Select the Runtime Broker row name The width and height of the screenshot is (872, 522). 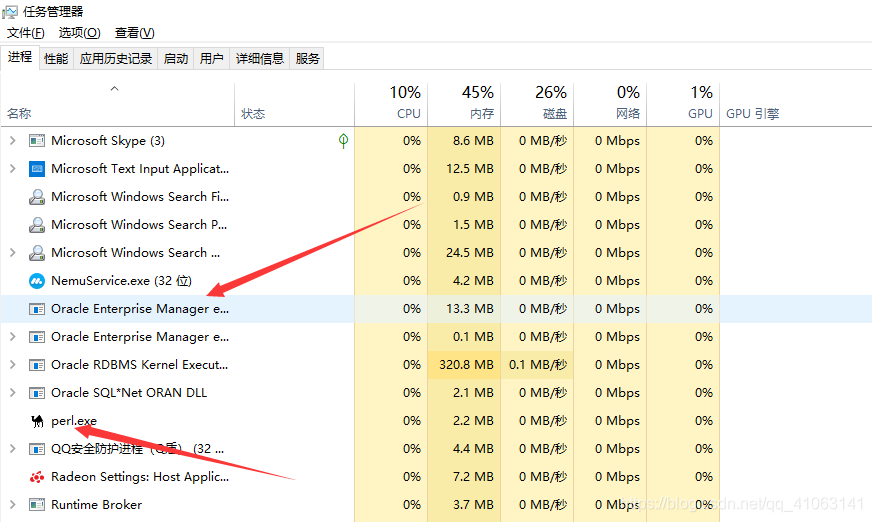pyautogui.click(x=96, y=505)
